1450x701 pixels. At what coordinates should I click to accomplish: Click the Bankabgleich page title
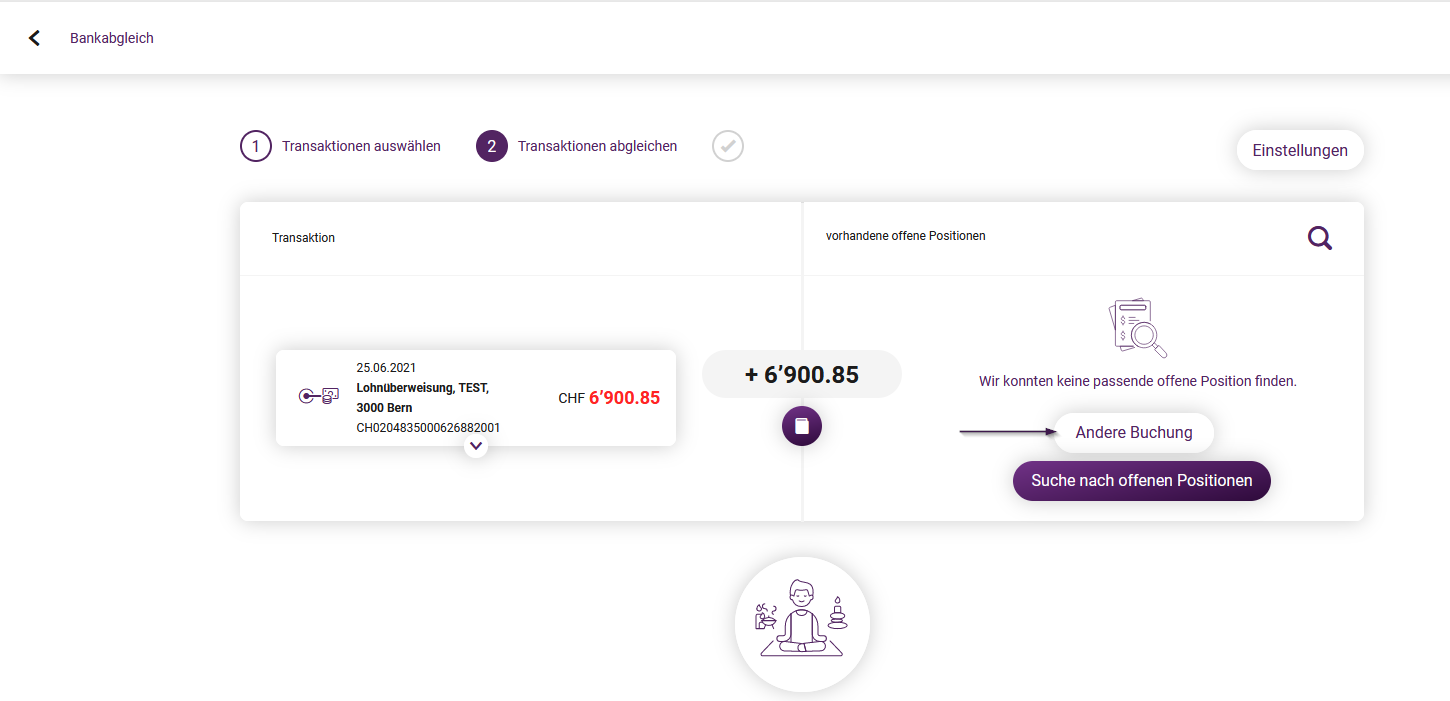pos(112,38)
